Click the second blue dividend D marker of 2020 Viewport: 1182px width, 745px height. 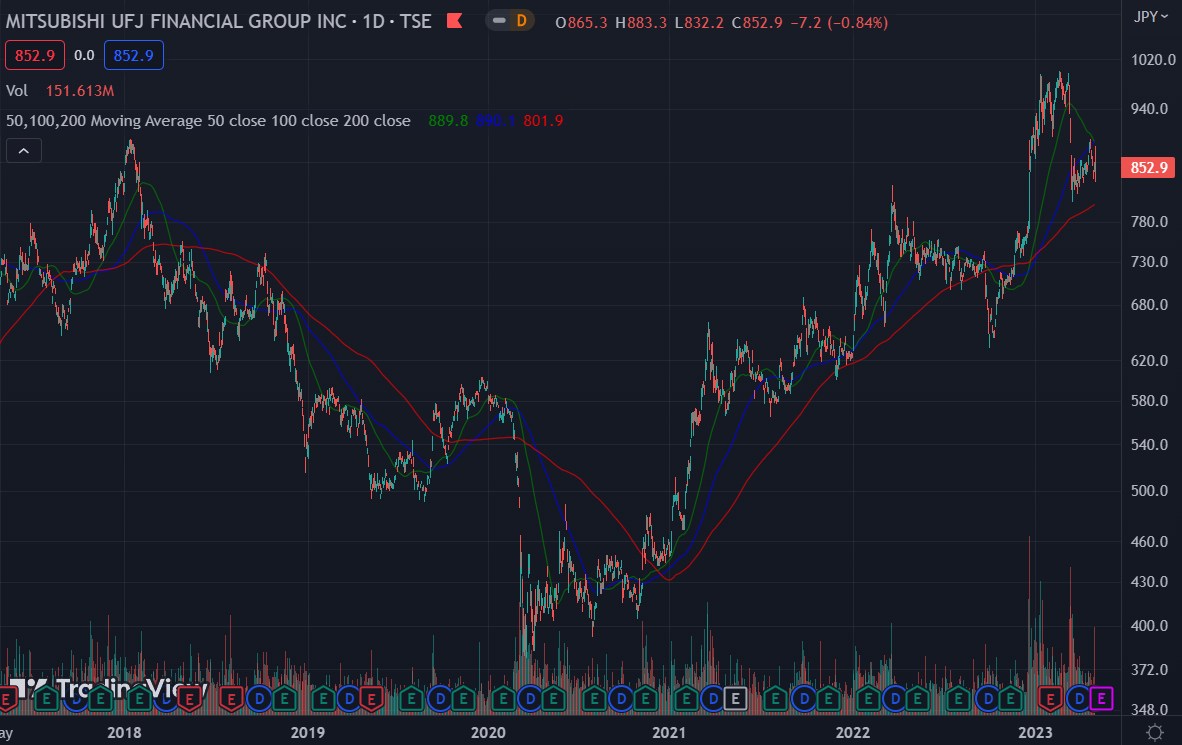621,699
